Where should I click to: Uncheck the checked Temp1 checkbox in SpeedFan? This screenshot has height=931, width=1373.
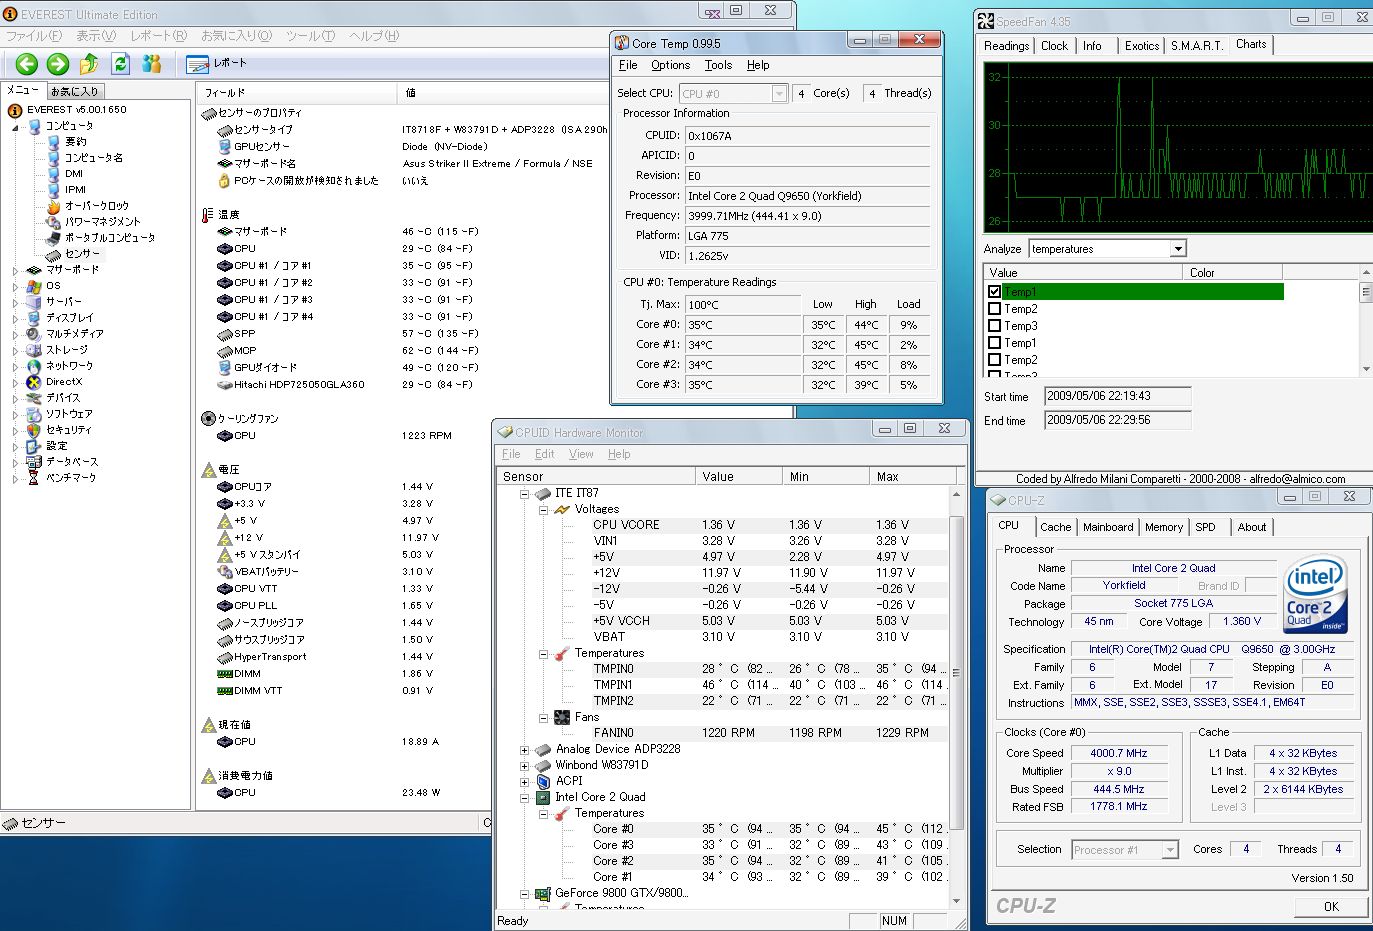(994, 292)
